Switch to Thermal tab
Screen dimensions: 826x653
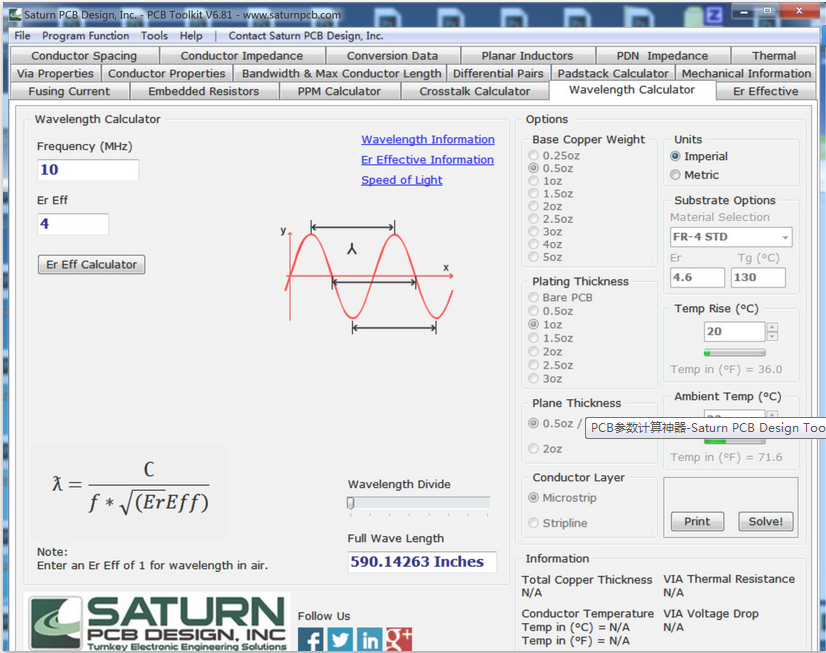(774, 56)
